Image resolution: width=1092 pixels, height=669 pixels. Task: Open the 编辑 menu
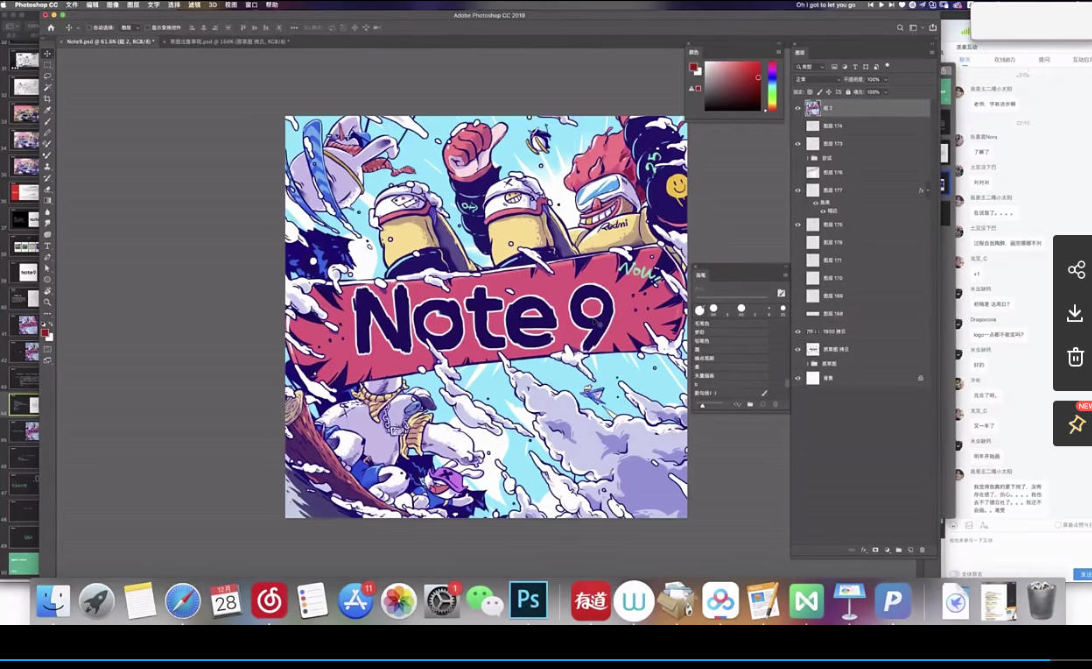point(92,5)
